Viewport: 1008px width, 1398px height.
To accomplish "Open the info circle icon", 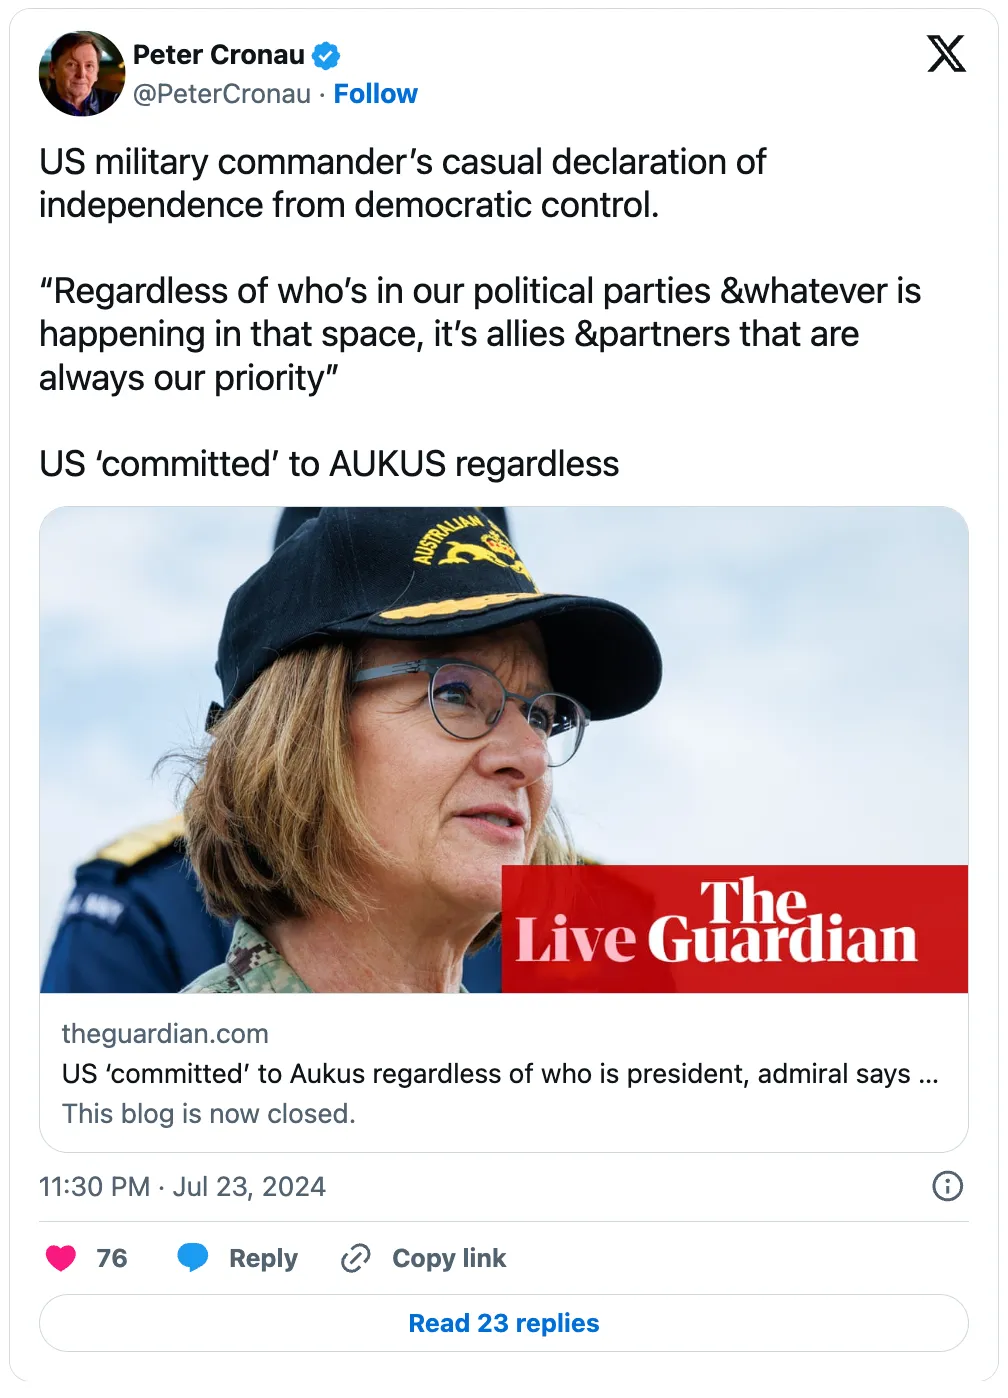I will click(946, 1186).
